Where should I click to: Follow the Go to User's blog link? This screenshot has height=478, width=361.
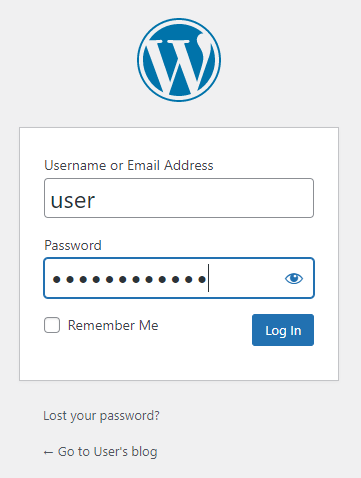pyautogui.click(x=100, y=452)
